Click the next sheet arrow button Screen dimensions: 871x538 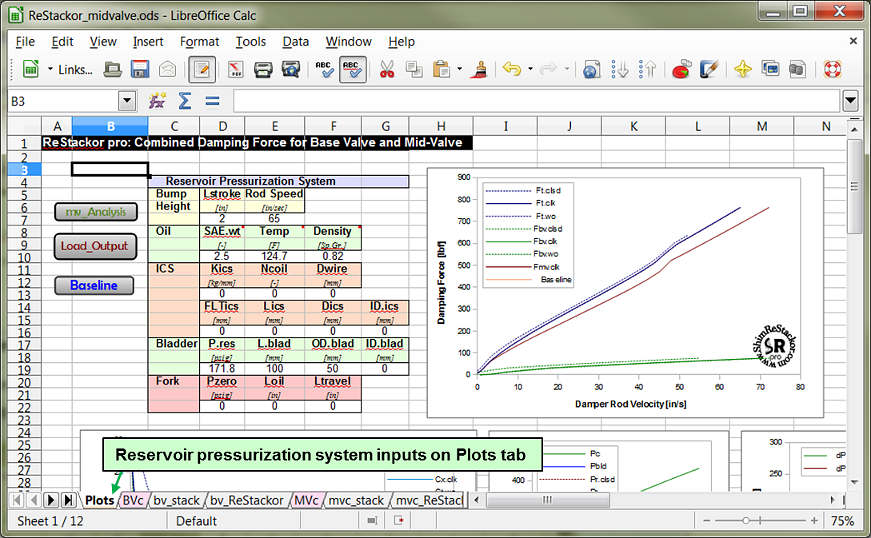click(51, 500)
